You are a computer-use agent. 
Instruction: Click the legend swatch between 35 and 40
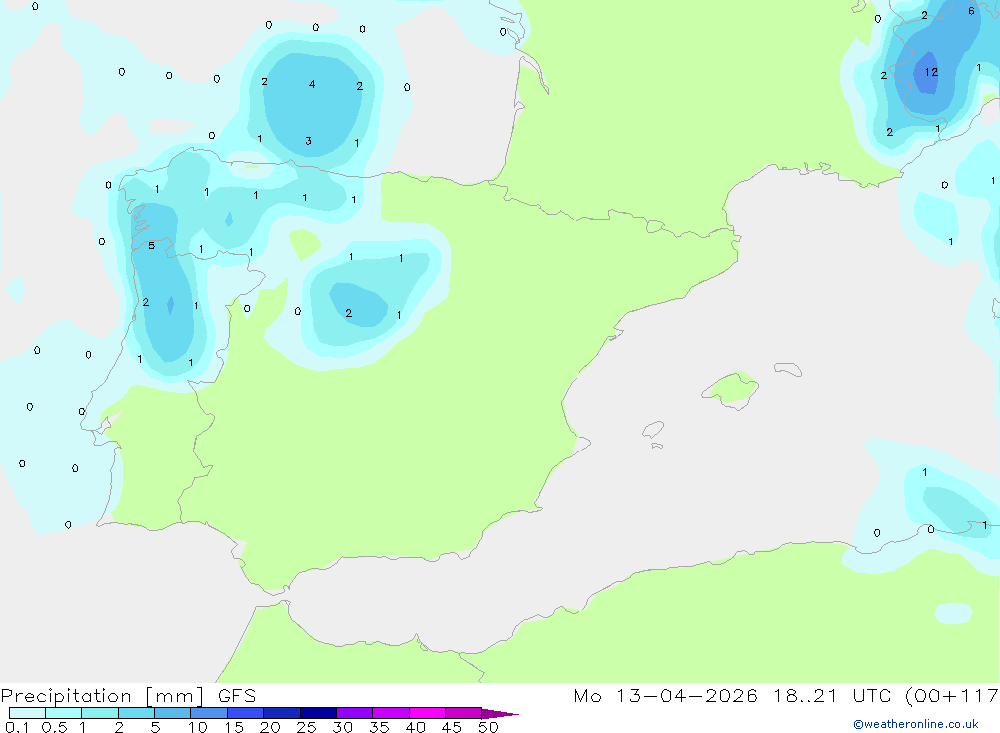click(390, 713)
